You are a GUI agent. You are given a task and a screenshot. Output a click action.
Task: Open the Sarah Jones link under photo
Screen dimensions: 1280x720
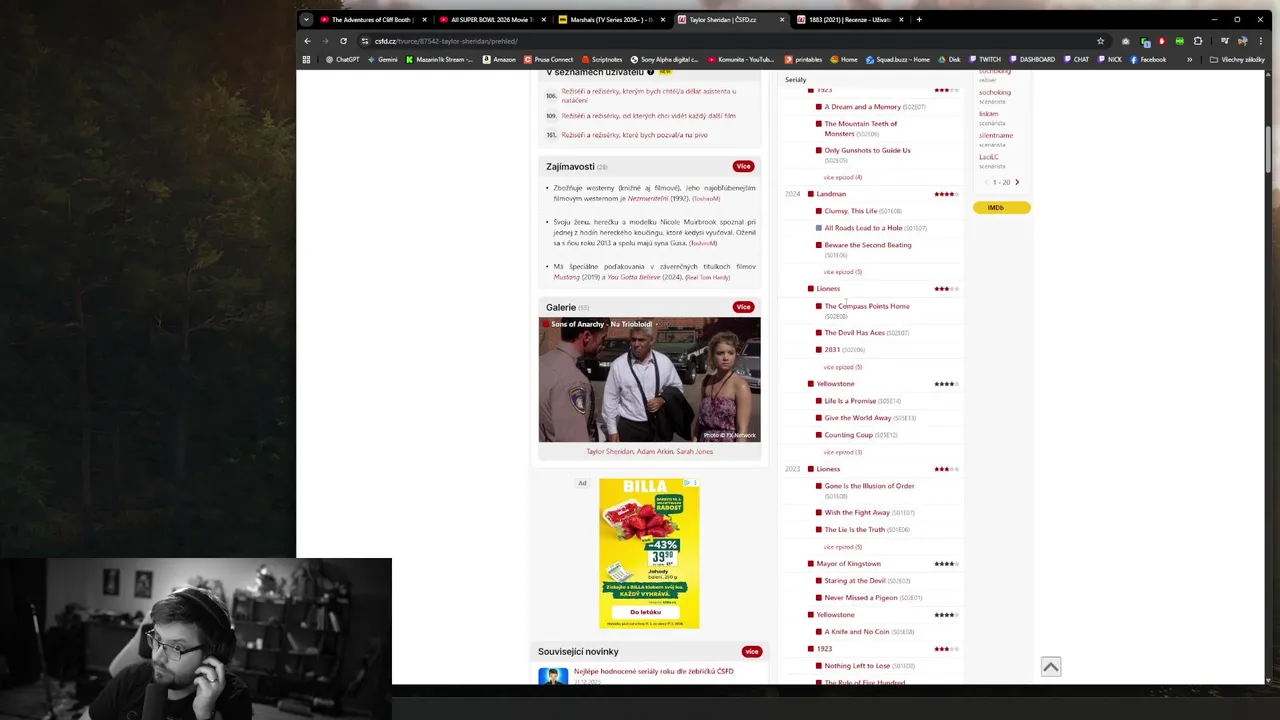pyautogui.click(x=695, y=452)
